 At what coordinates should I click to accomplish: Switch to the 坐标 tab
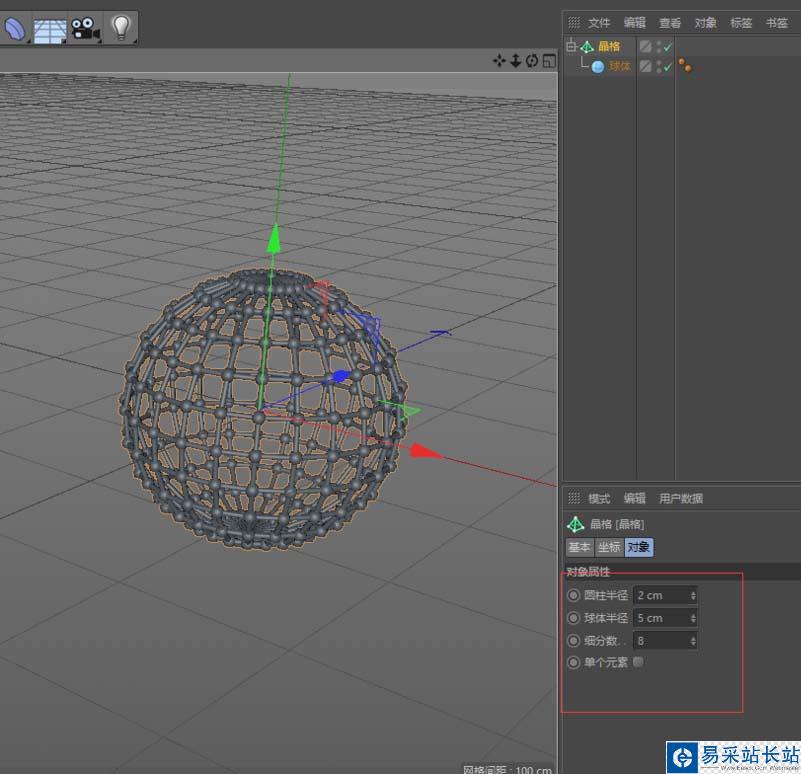coord(608,547)
